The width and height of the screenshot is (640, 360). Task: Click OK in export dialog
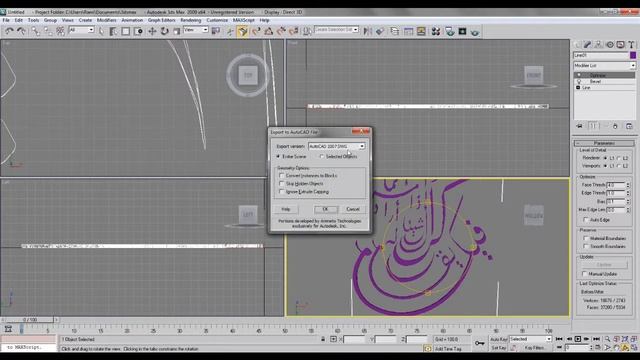click(326, 209)
